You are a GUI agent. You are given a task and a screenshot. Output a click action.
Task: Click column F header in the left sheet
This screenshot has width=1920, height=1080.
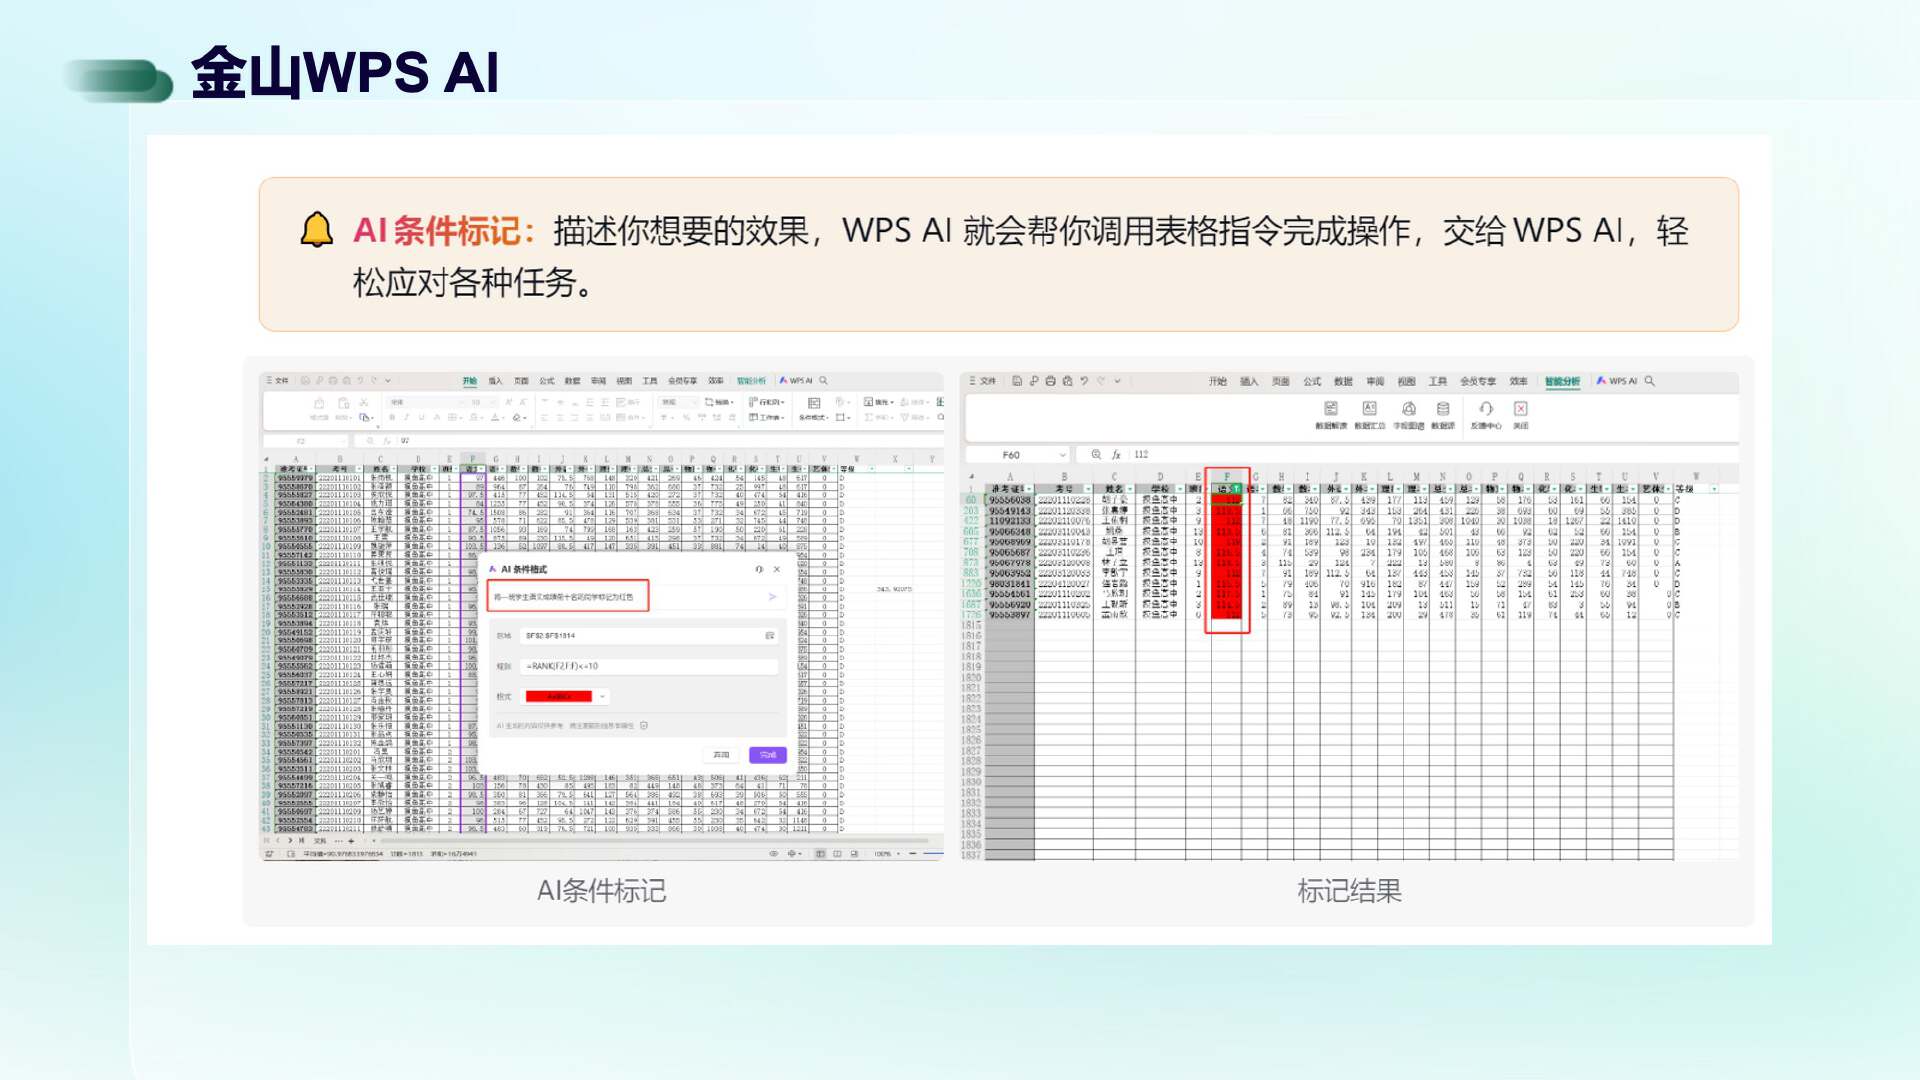pyautogui.click(x=472, y=459)
